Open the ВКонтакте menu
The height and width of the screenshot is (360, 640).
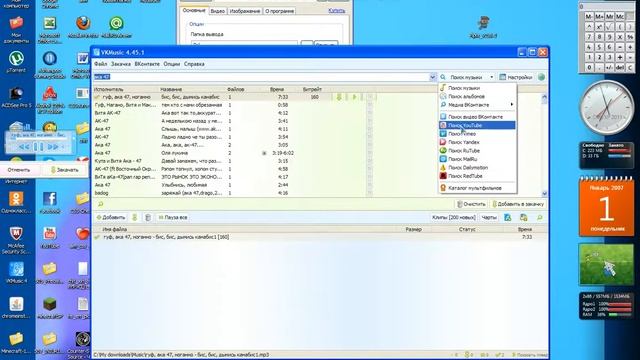click(147, 64)
